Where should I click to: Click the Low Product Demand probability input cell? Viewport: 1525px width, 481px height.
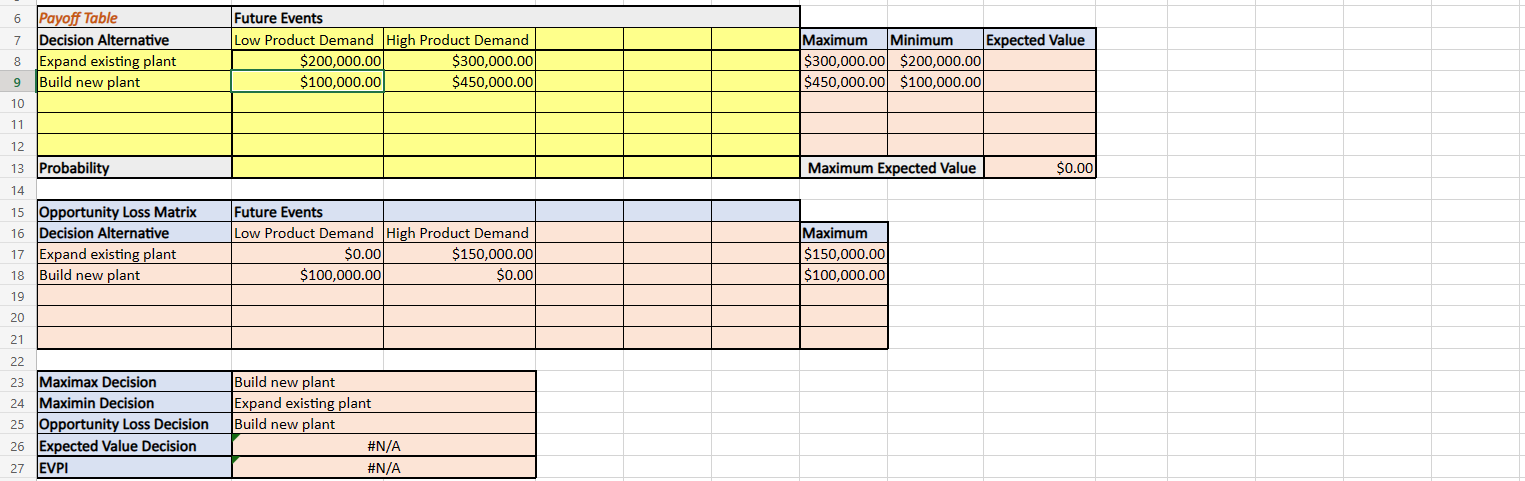pos(307,168)
